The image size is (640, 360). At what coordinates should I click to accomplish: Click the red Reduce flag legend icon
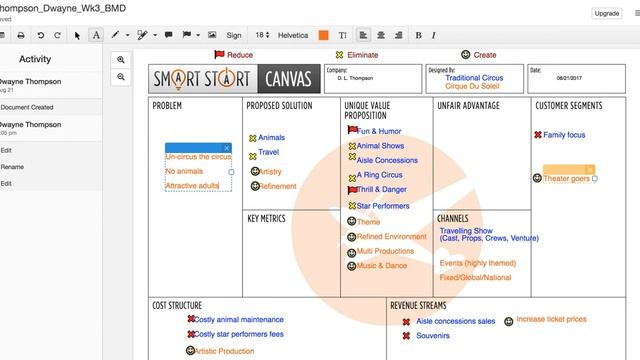[x=219, y=54]
